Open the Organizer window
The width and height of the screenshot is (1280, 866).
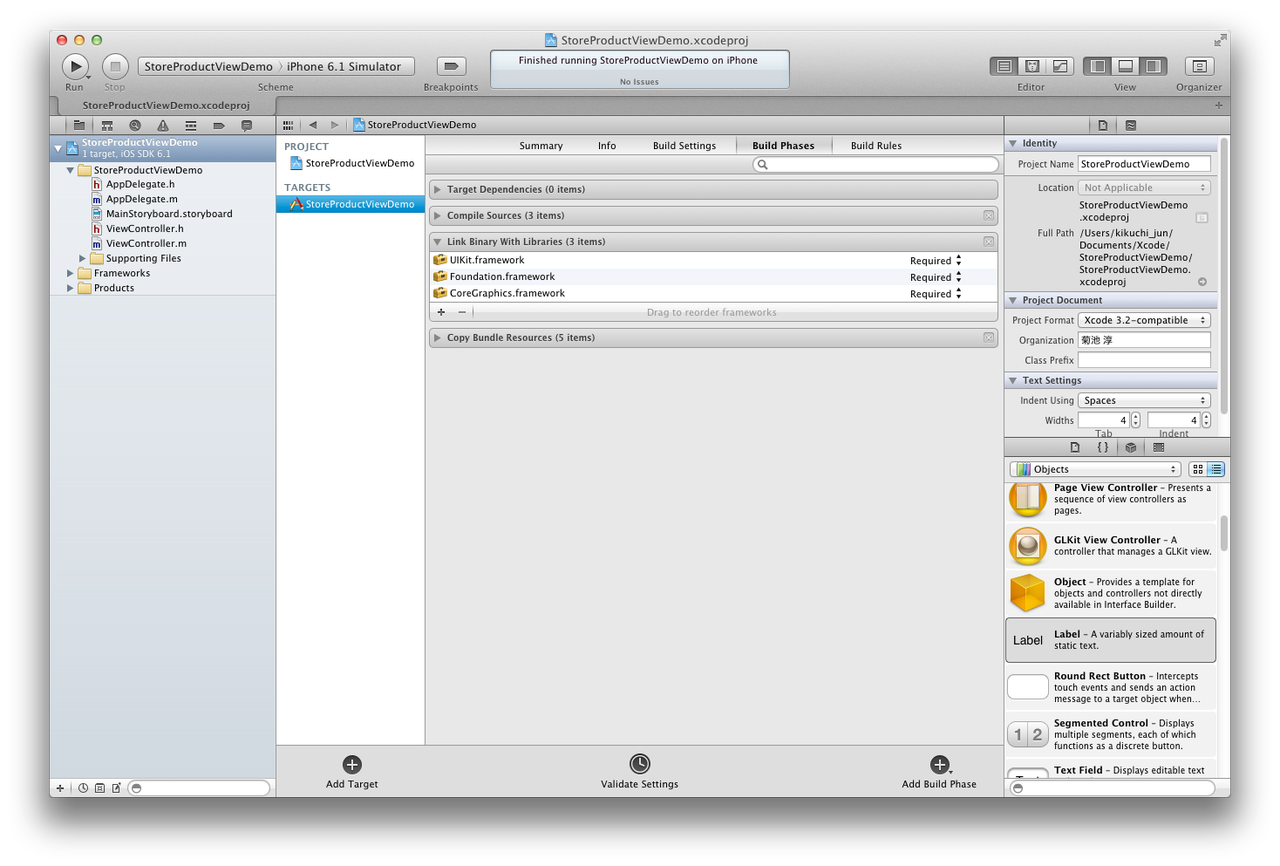coord(1199,66)
